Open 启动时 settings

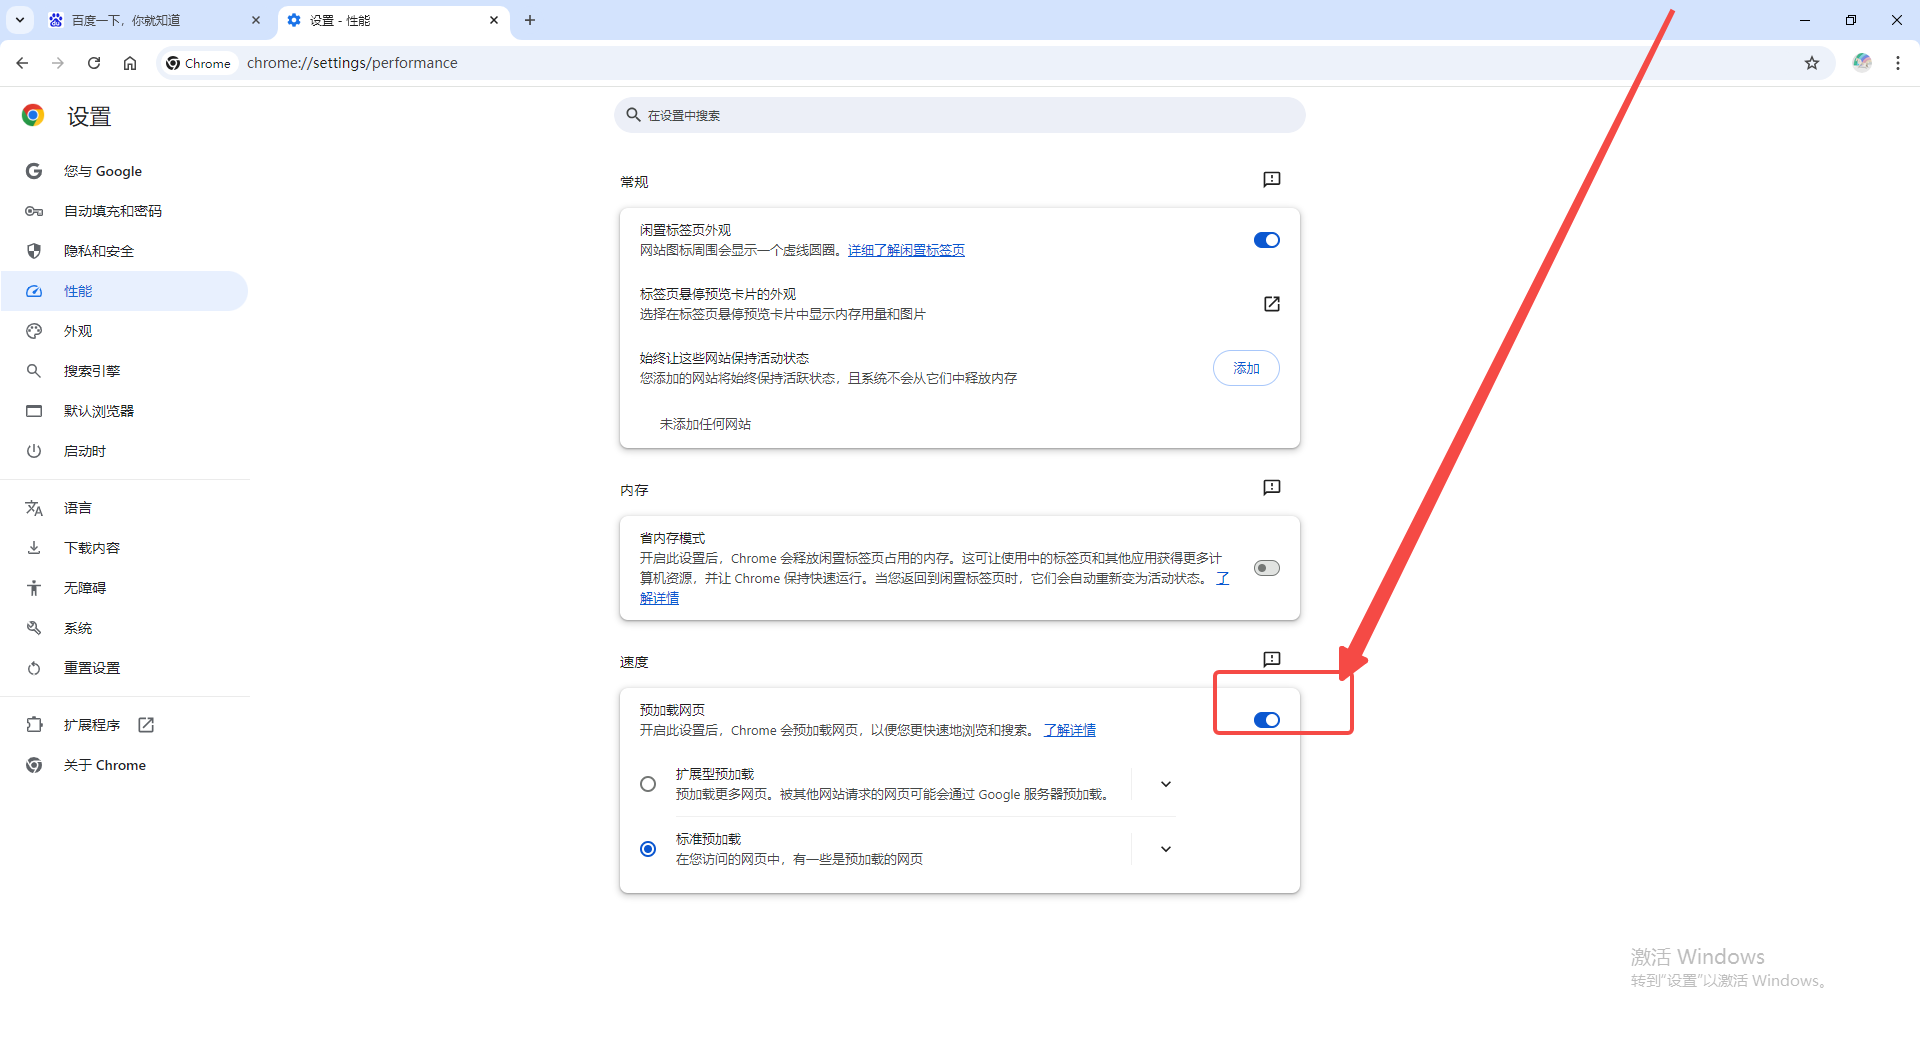tap(125, 451)
